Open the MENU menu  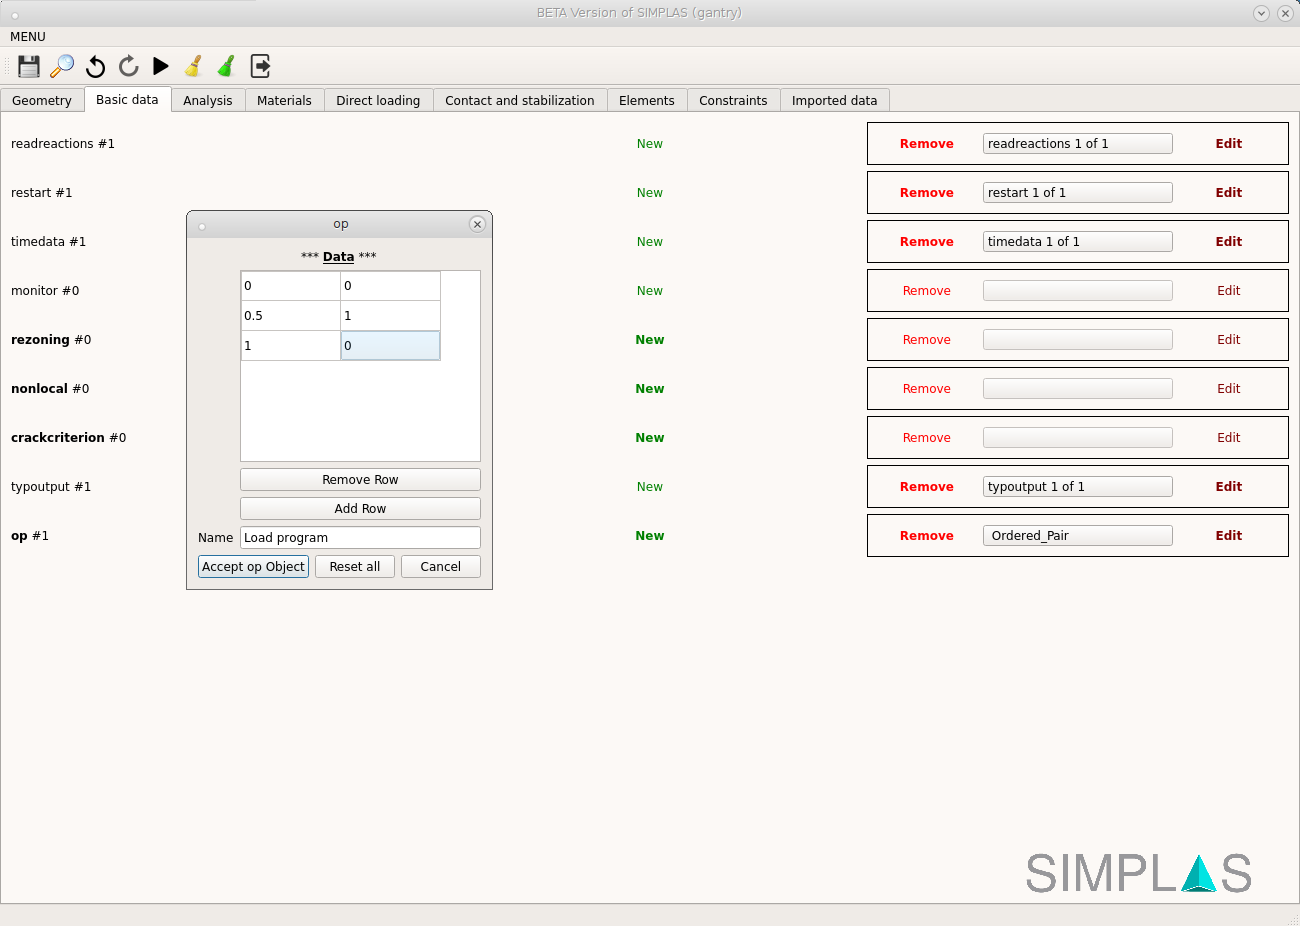click(28, 37)
